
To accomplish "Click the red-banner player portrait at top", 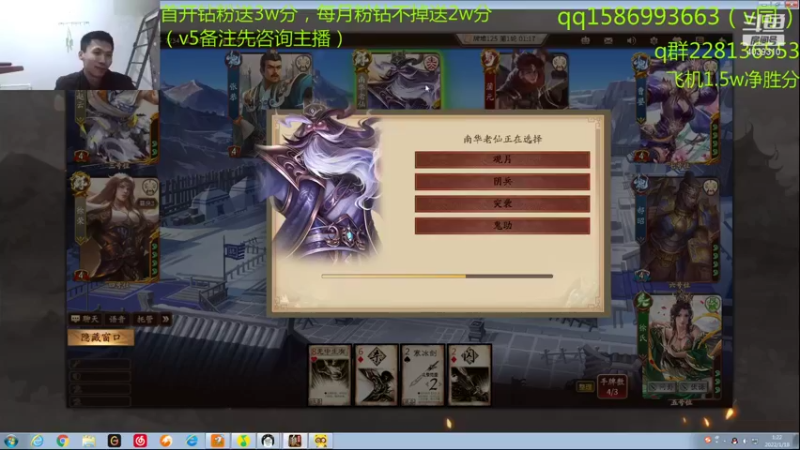I will pos(526,80).
